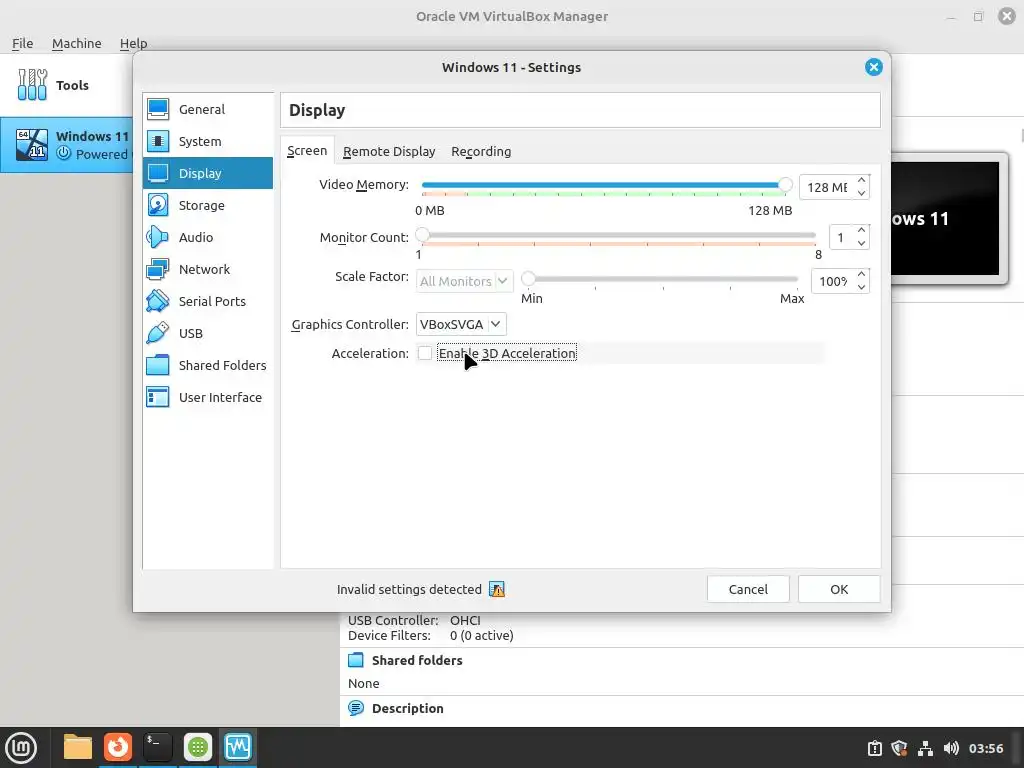Open the Machine menu
Viewport: 1024px width, 768px height.
pyautogui.click(x=76, y=43)
